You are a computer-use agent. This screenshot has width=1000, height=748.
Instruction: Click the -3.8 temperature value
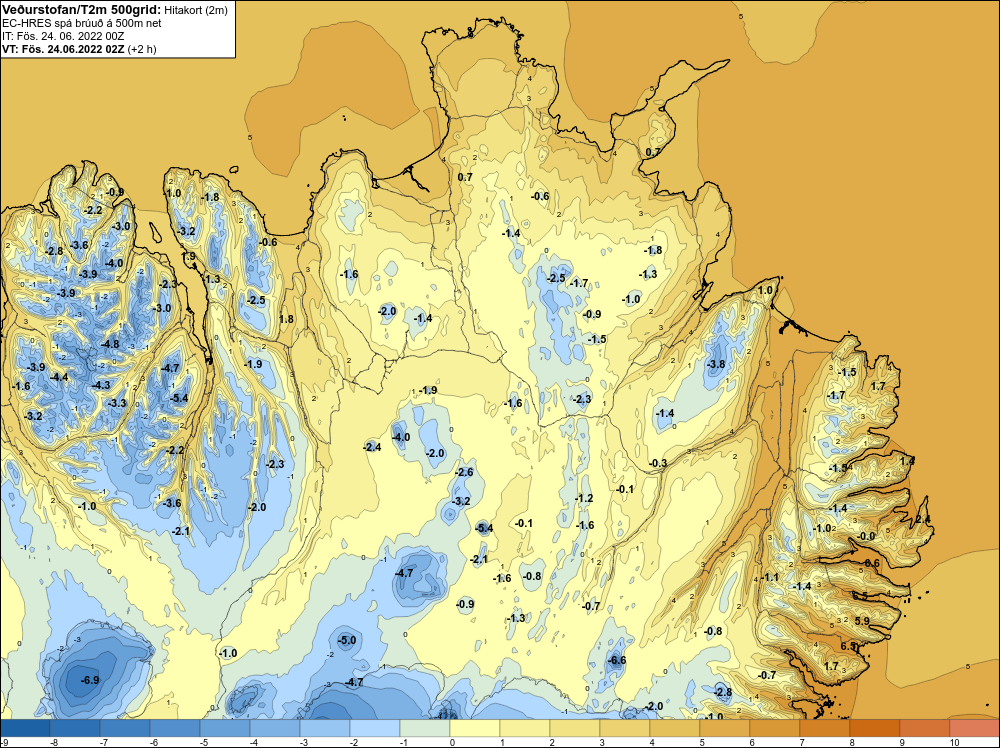716,364
